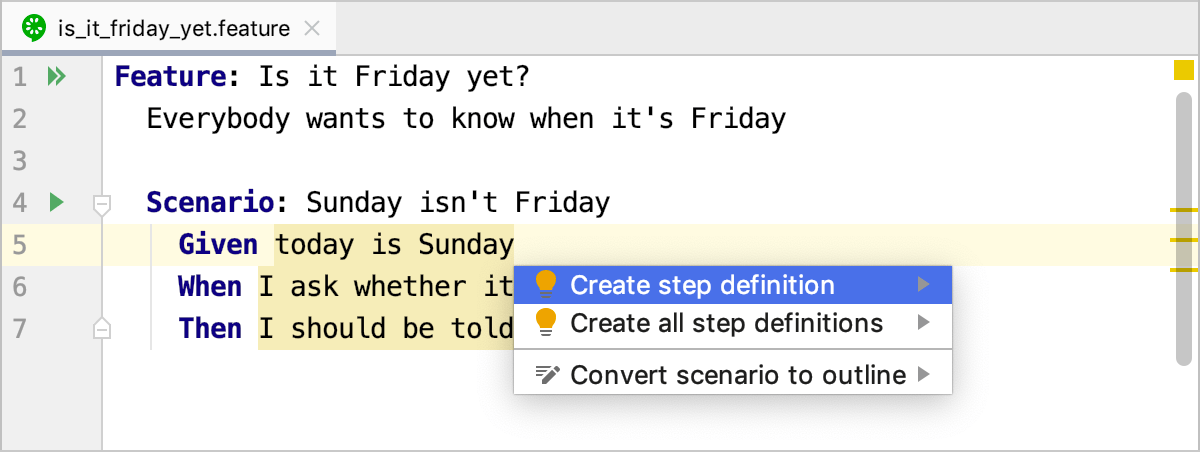Choose Create all step definitions
This screenshot has height=452, width=1200.
726,323
